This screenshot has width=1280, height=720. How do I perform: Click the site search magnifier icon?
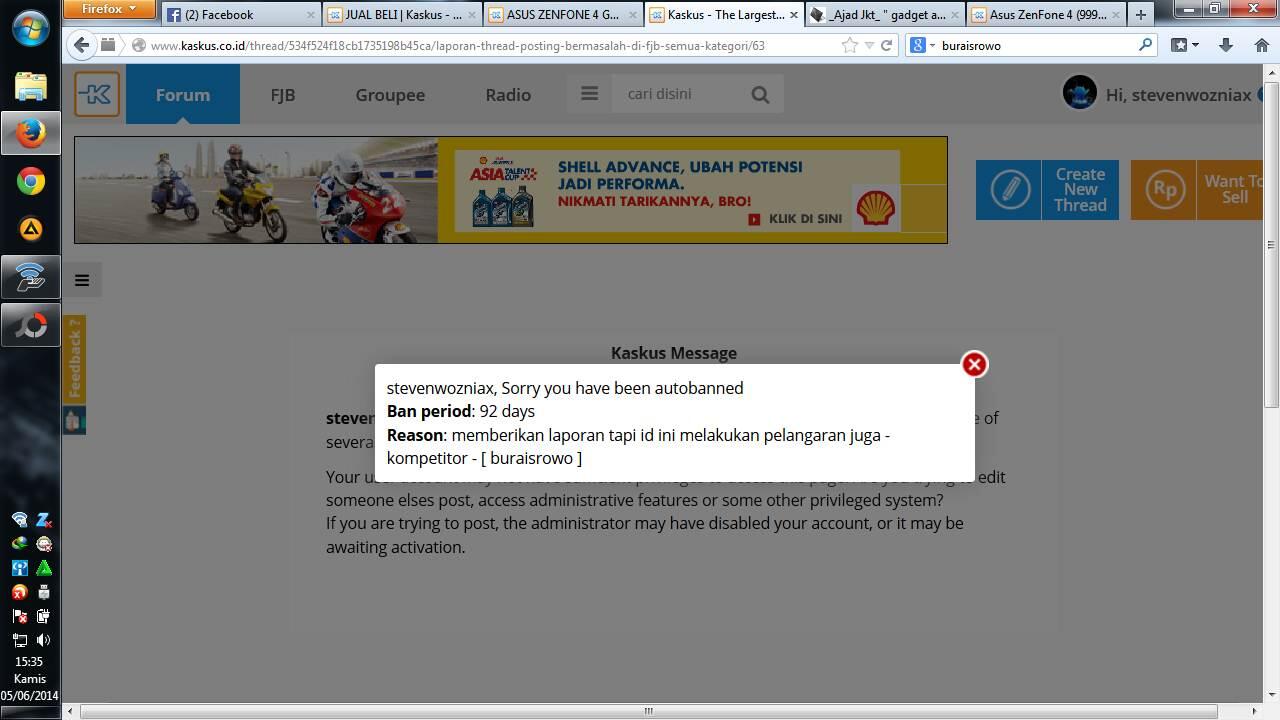click(761, 94)
